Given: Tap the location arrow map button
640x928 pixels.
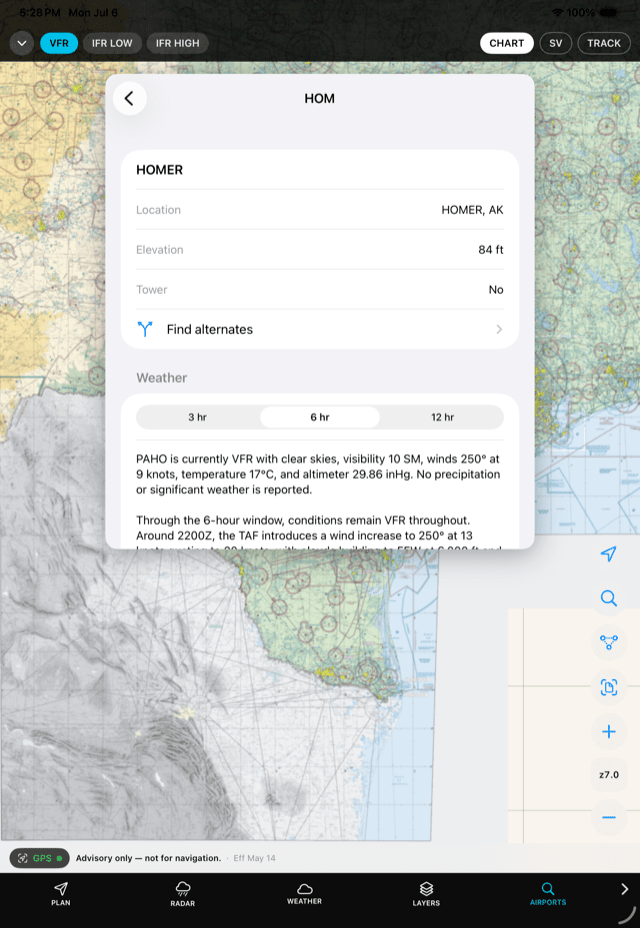Looking at the screenshot, I should pos(609,554).
